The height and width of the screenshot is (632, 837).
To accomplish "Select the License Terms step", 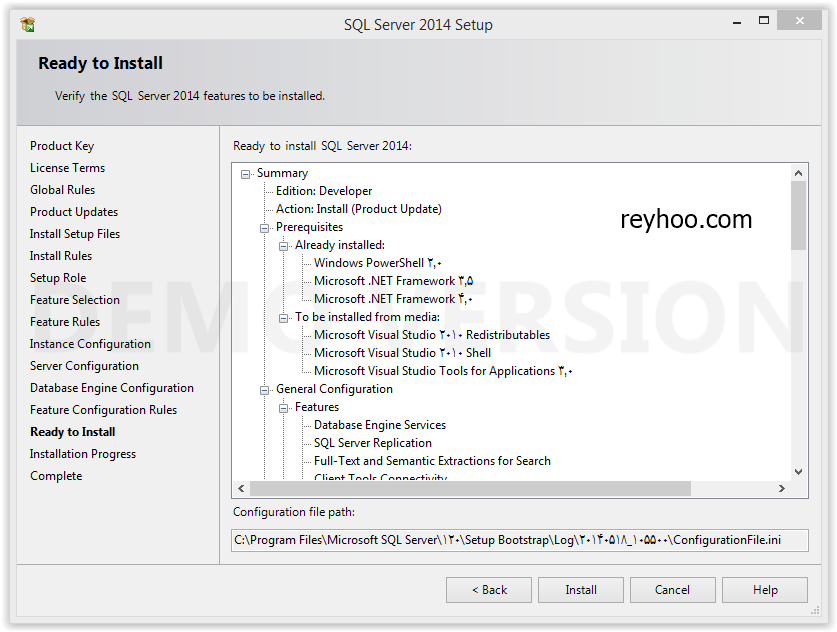I will click(x=67, y=168).
